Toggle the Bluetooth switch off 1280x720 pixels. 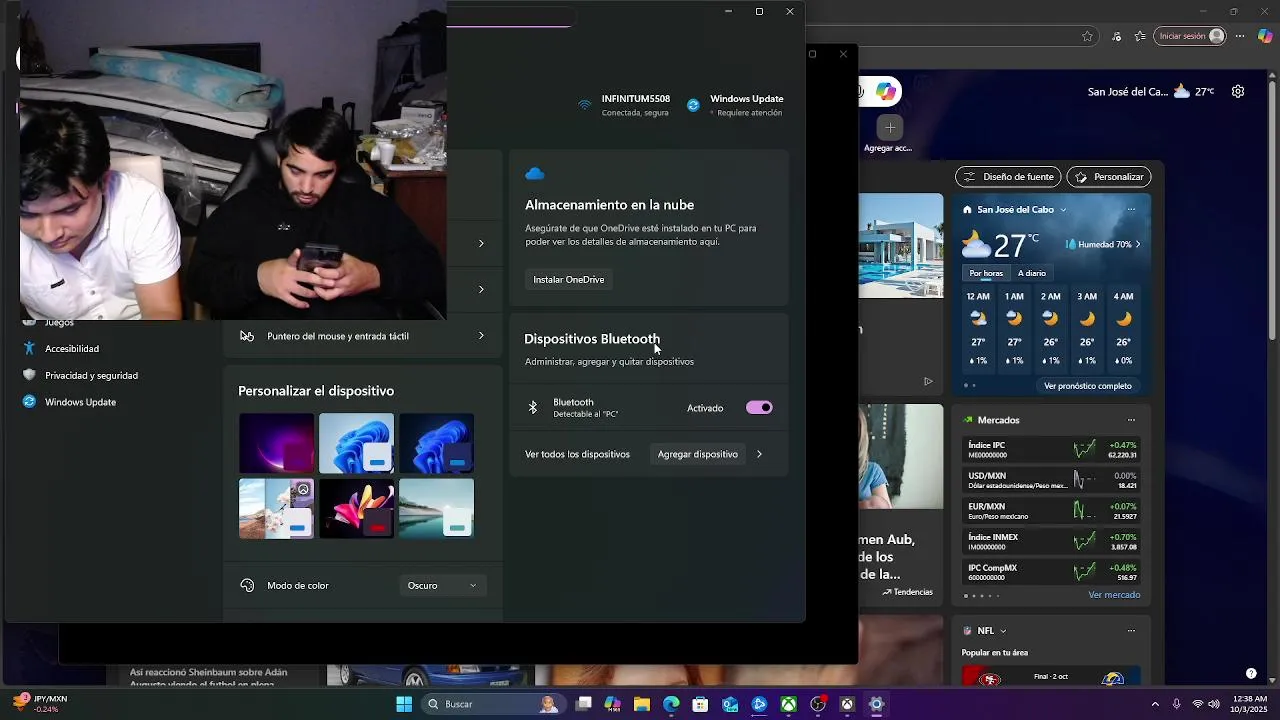coord(759,408)
